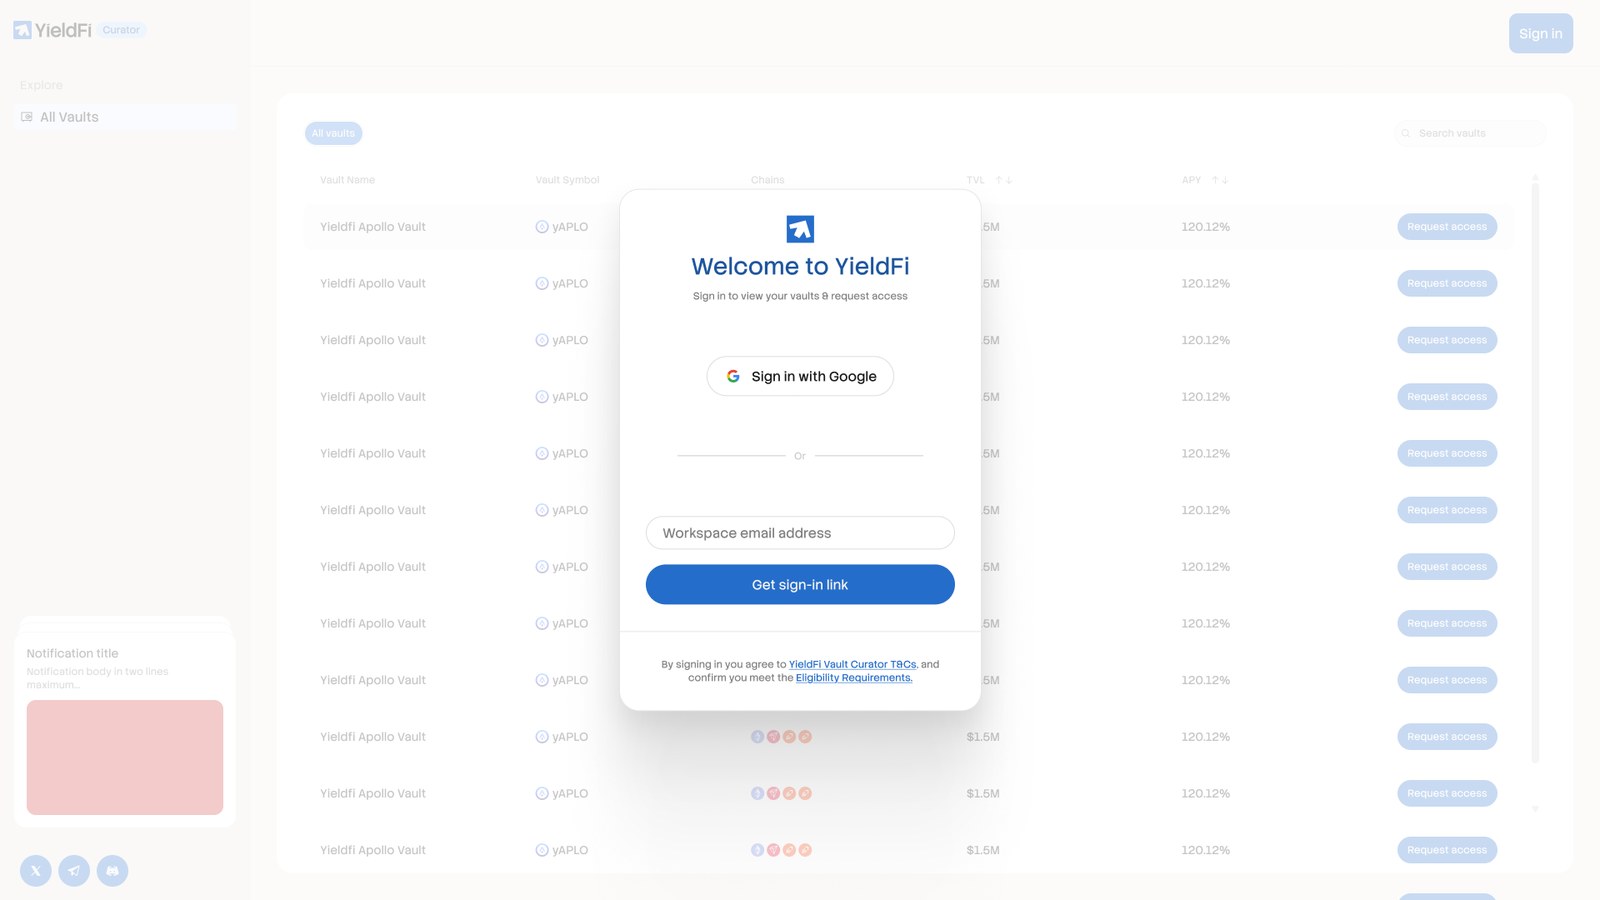
Task: Request access for the last visible vault row
Action: (x=1447, y=850)
